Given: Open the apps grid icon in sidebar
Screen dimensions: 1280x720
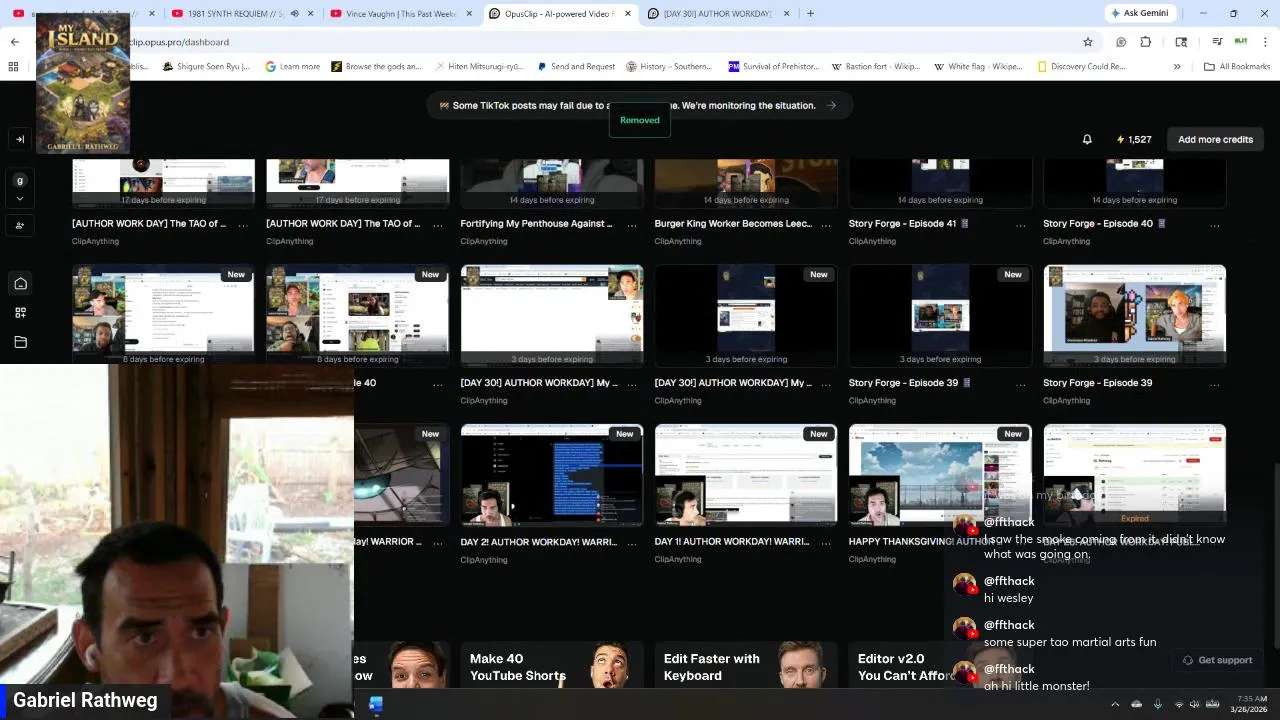Looking at the screenshot, I should coord(20,313).
